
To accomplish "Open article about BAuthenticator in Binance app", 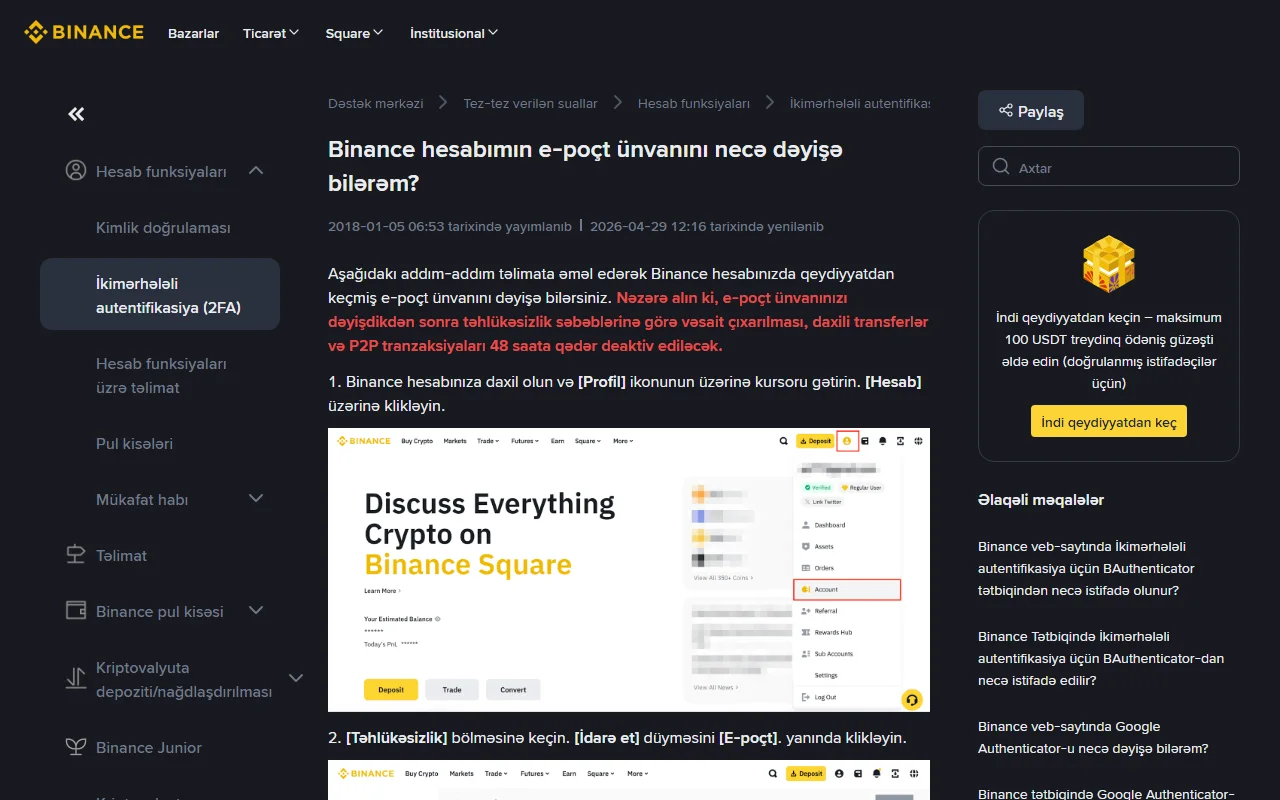I will pos(1101,658).
